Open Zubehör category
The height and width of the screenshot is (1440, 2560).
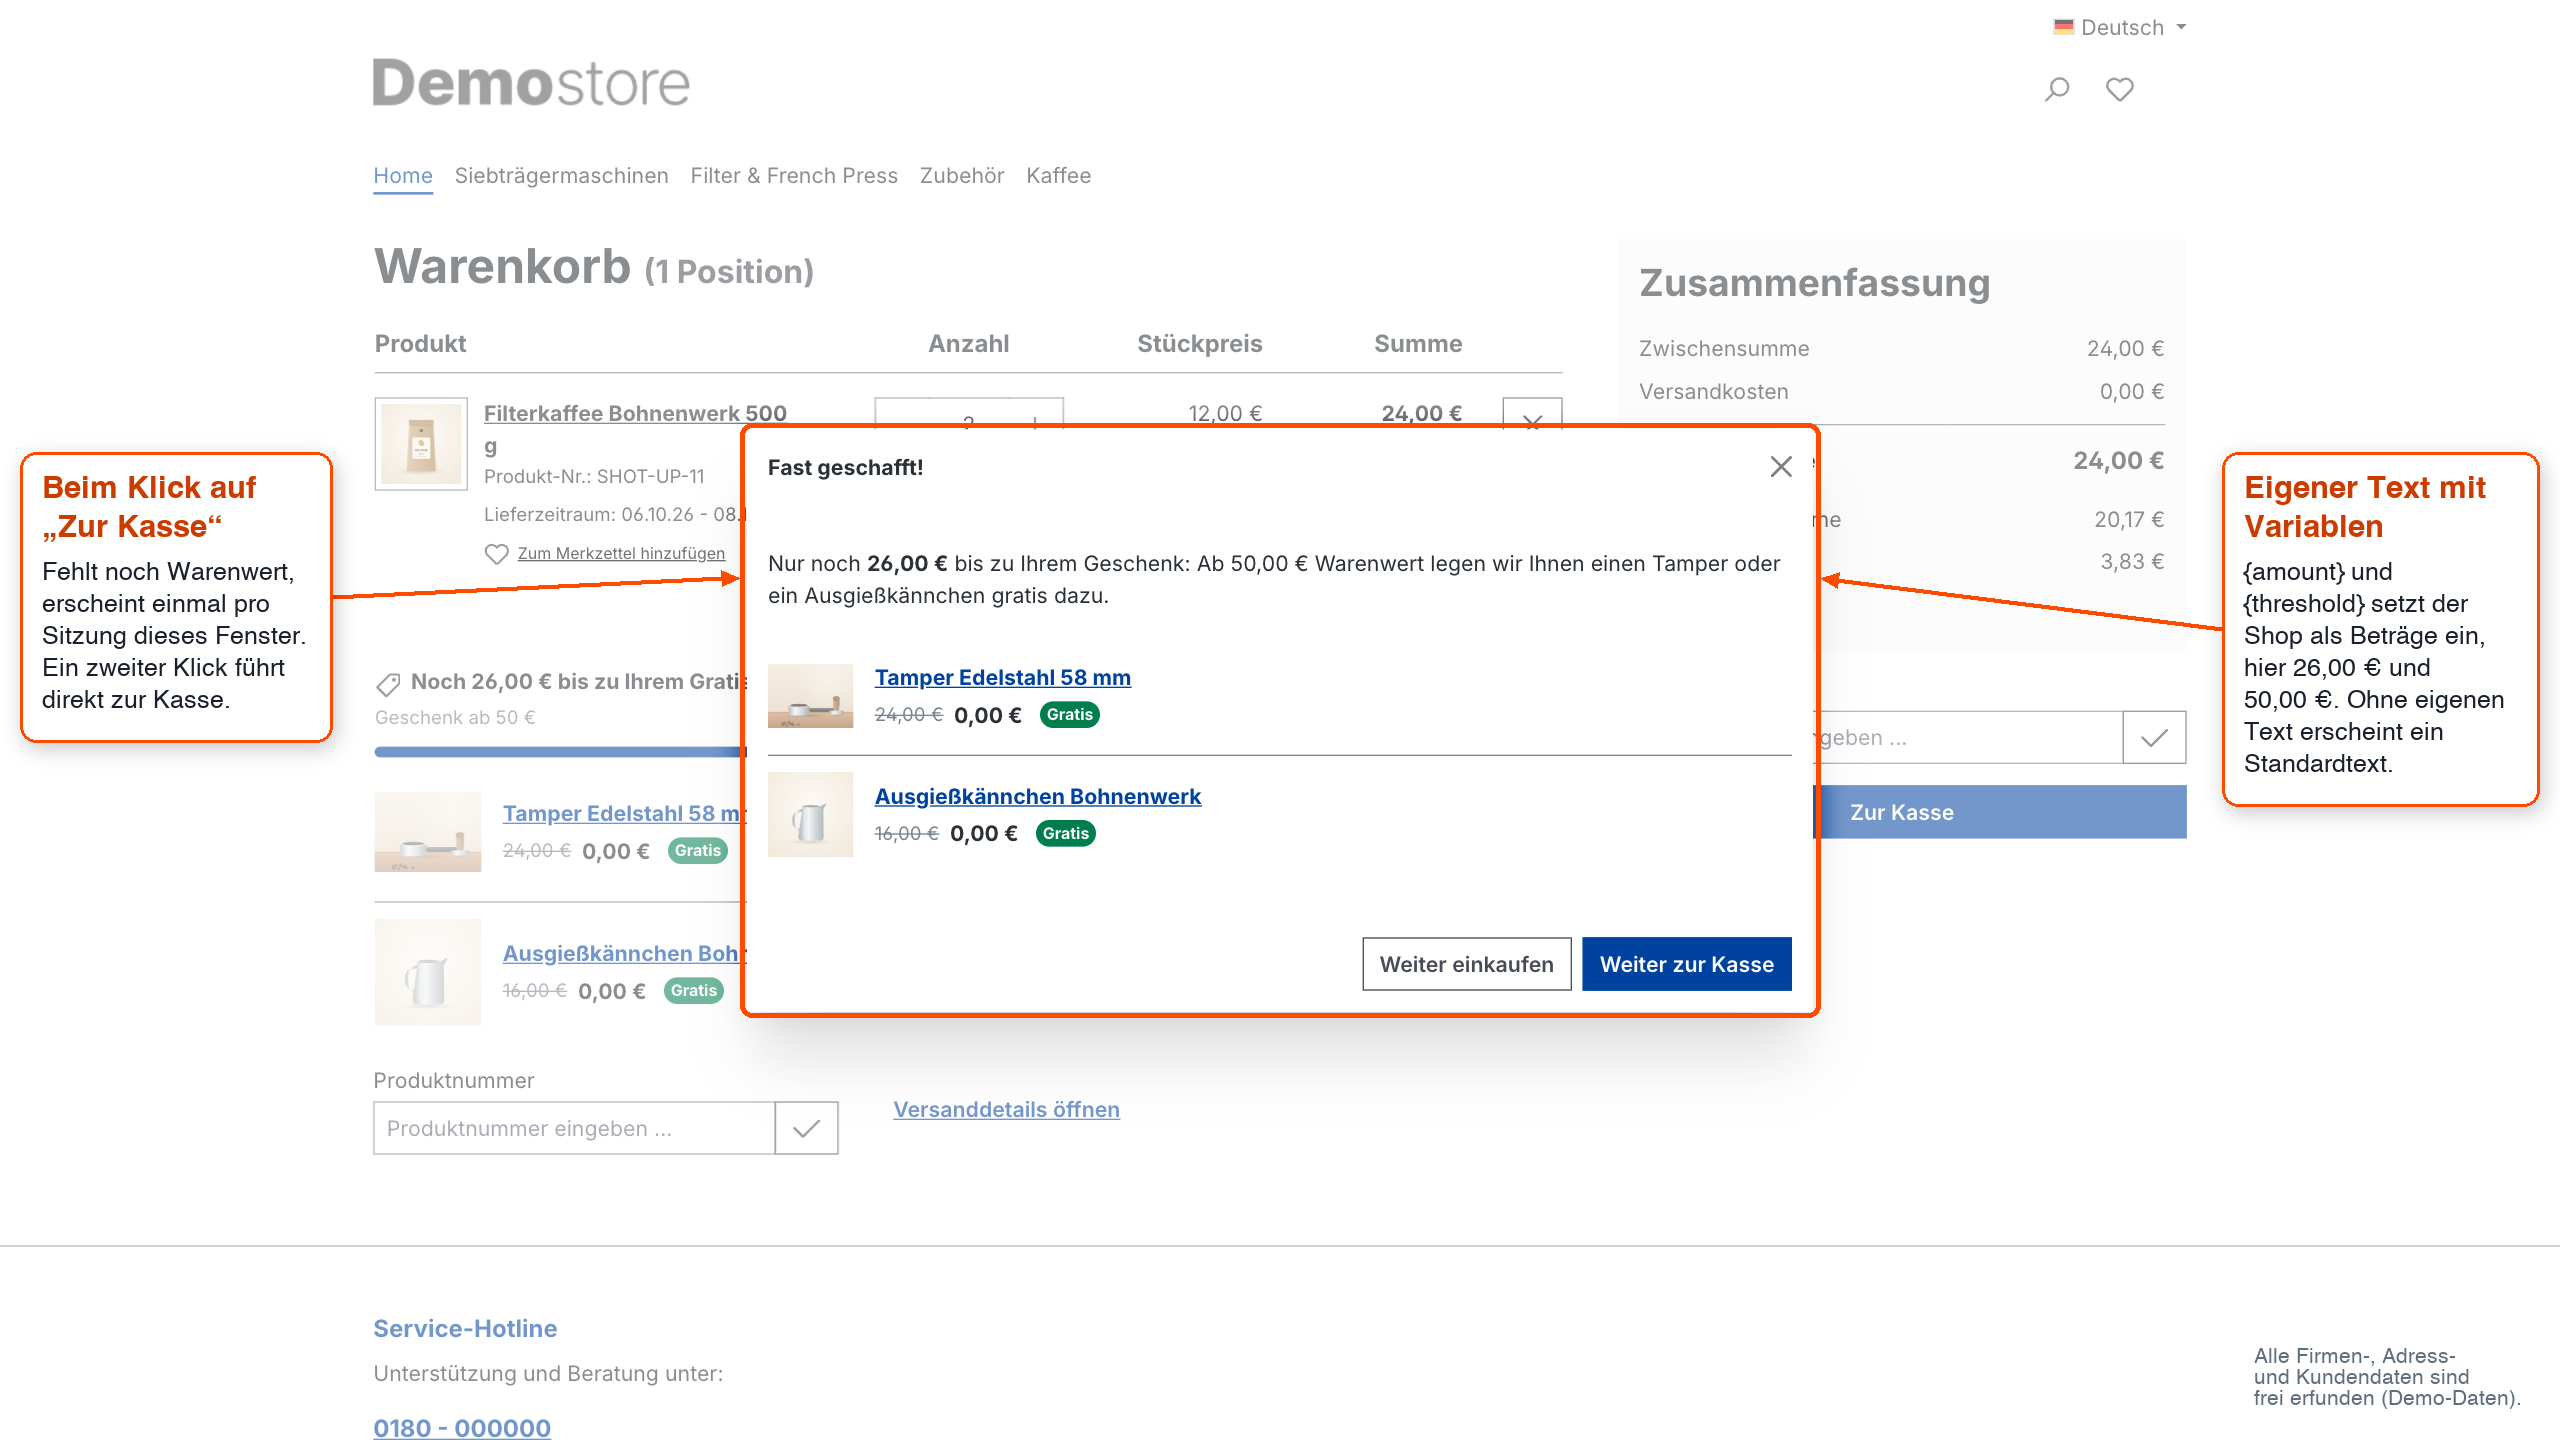tap(961, 176)
